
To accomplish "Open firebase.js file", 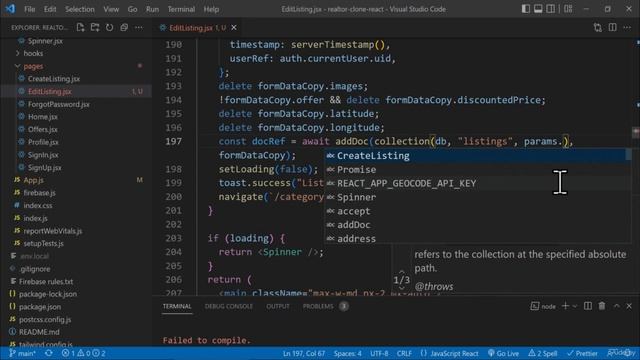I will click(39, 193).
